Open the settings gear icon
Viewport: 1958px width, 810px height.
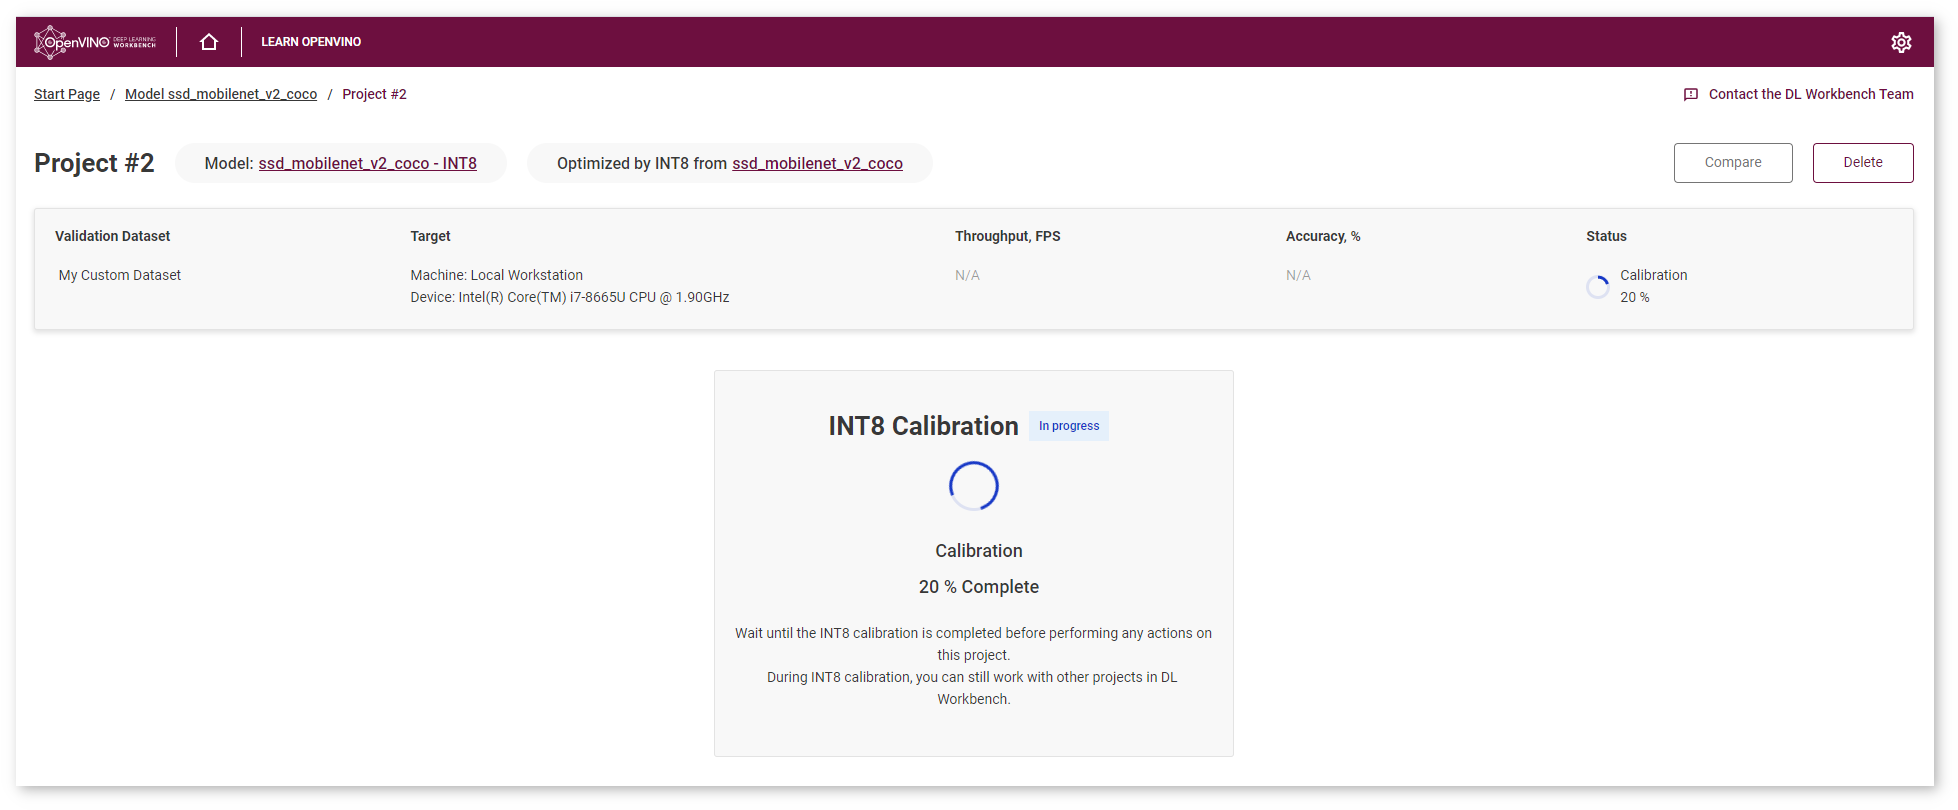1901,42
